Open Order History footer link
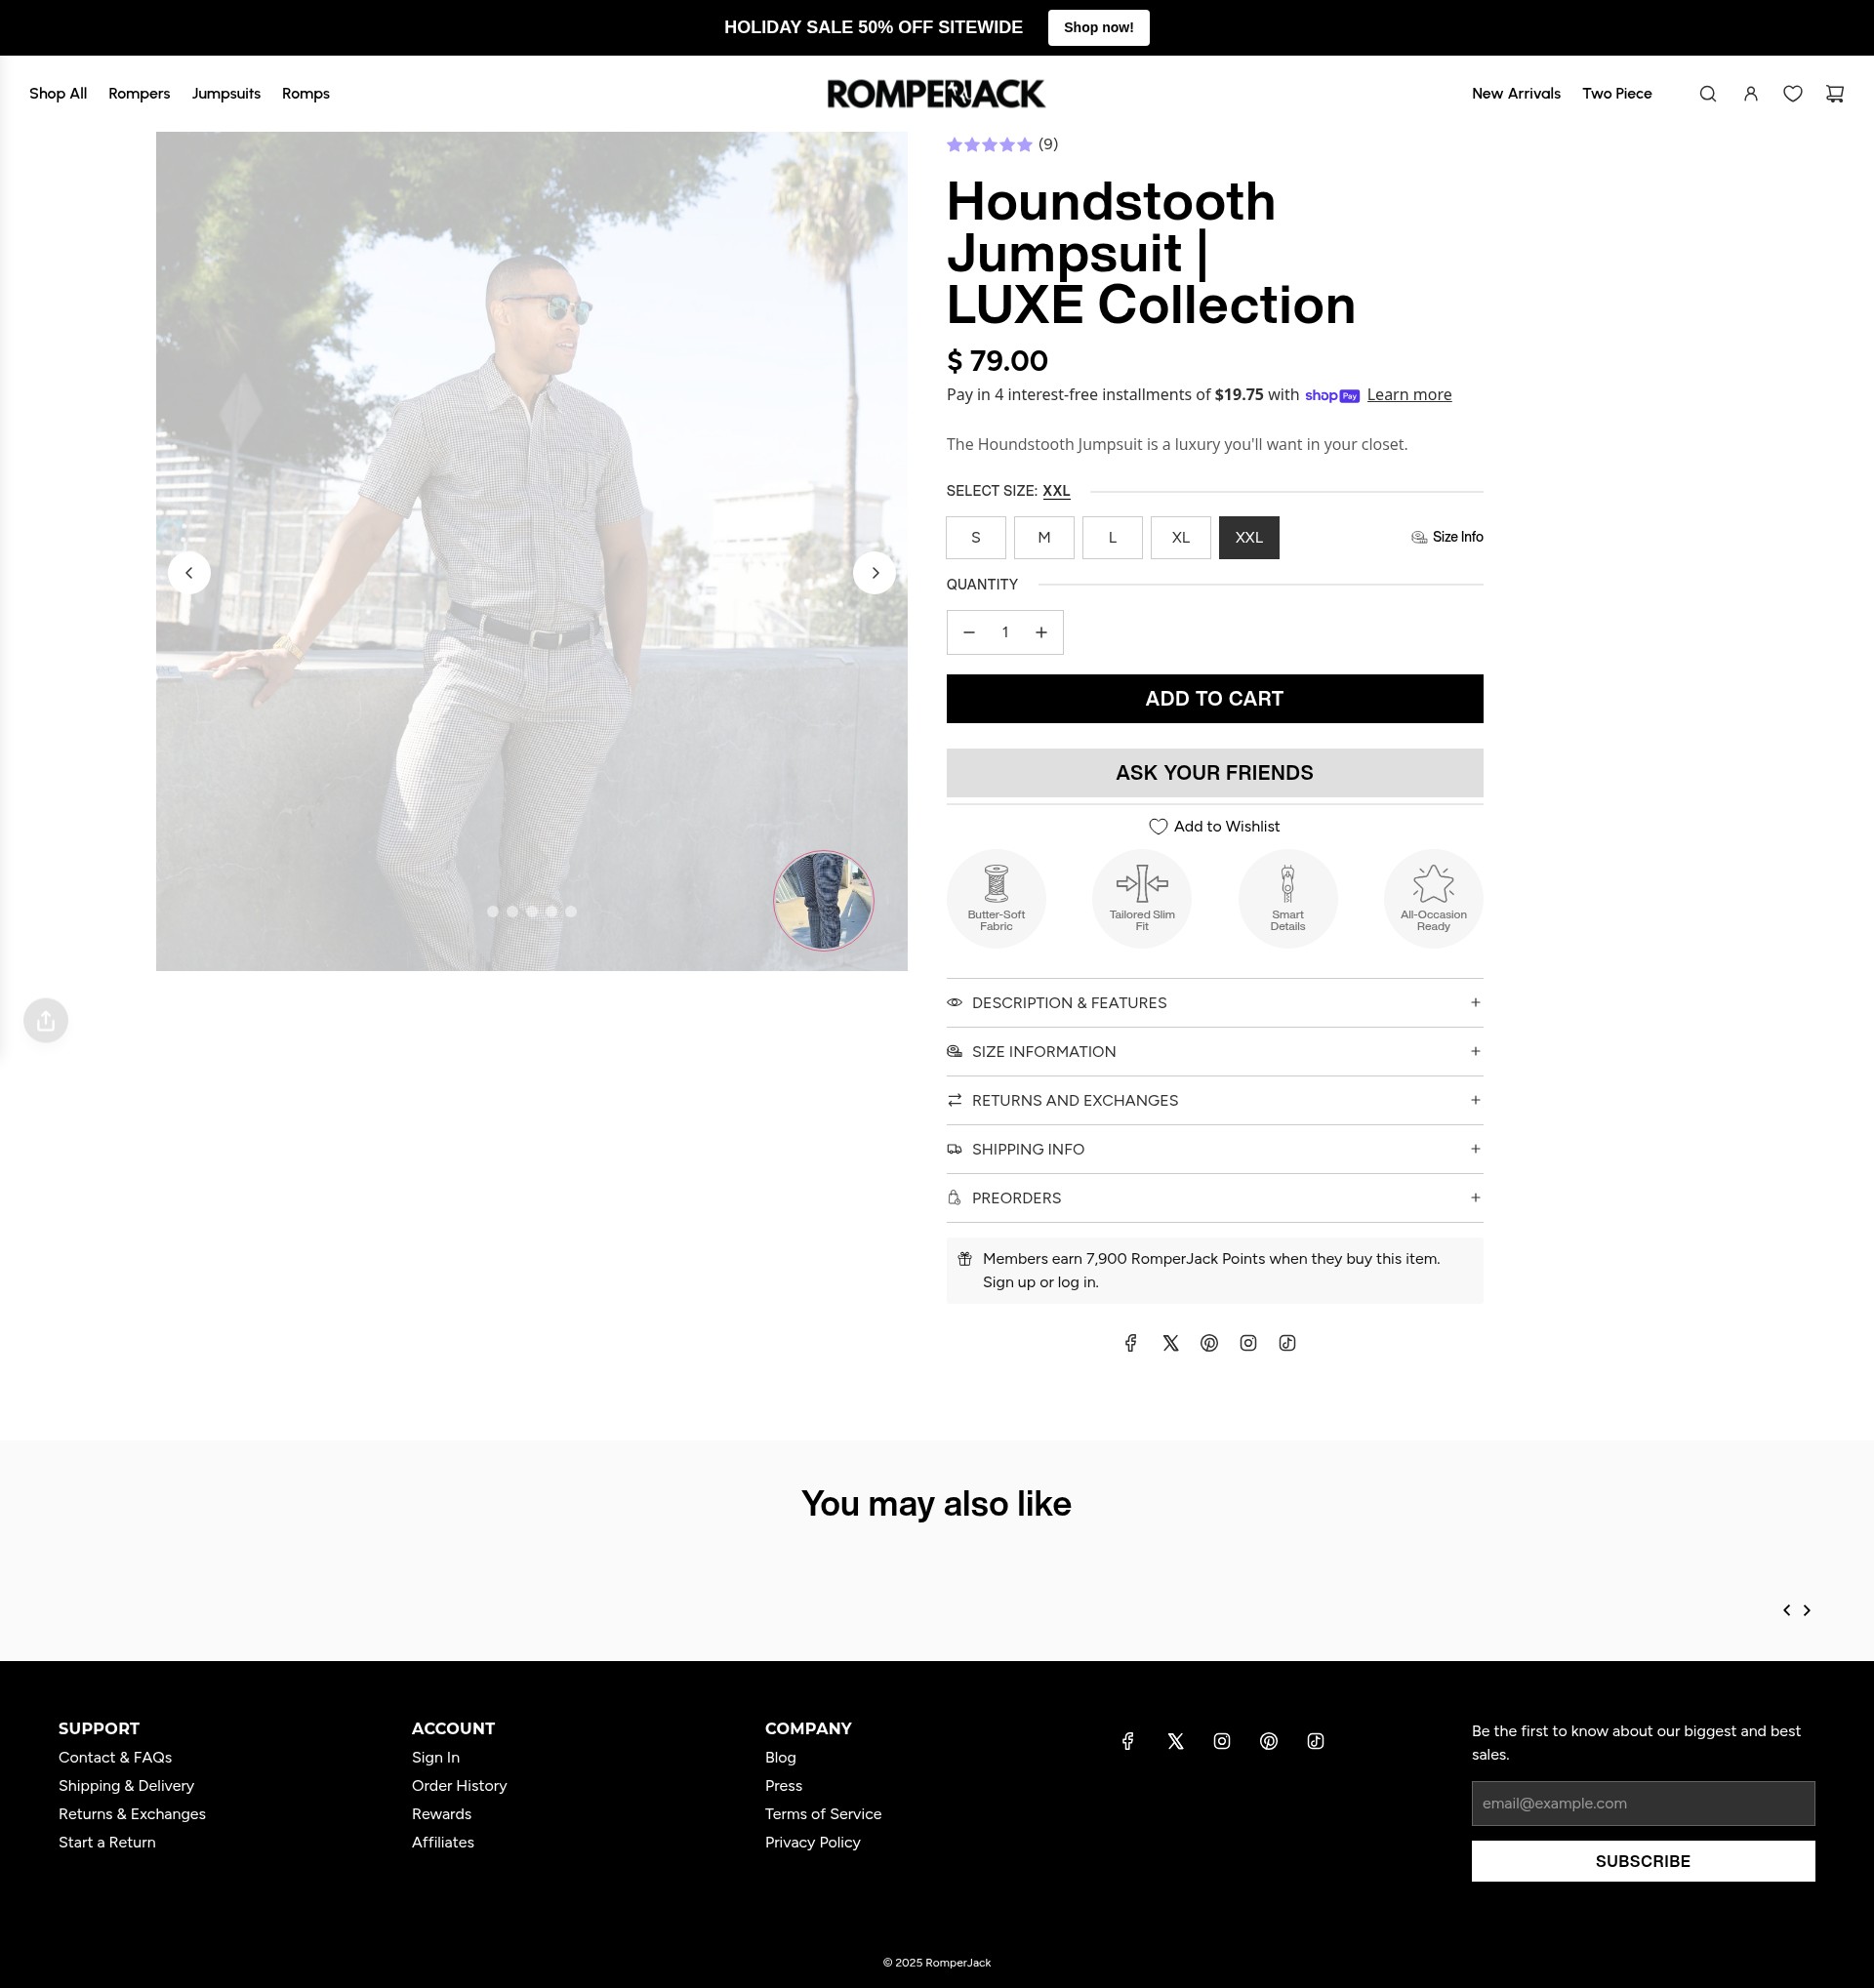This screenshot has width=1874, height=1988. pyautogui.click(x=459, y=1786)
